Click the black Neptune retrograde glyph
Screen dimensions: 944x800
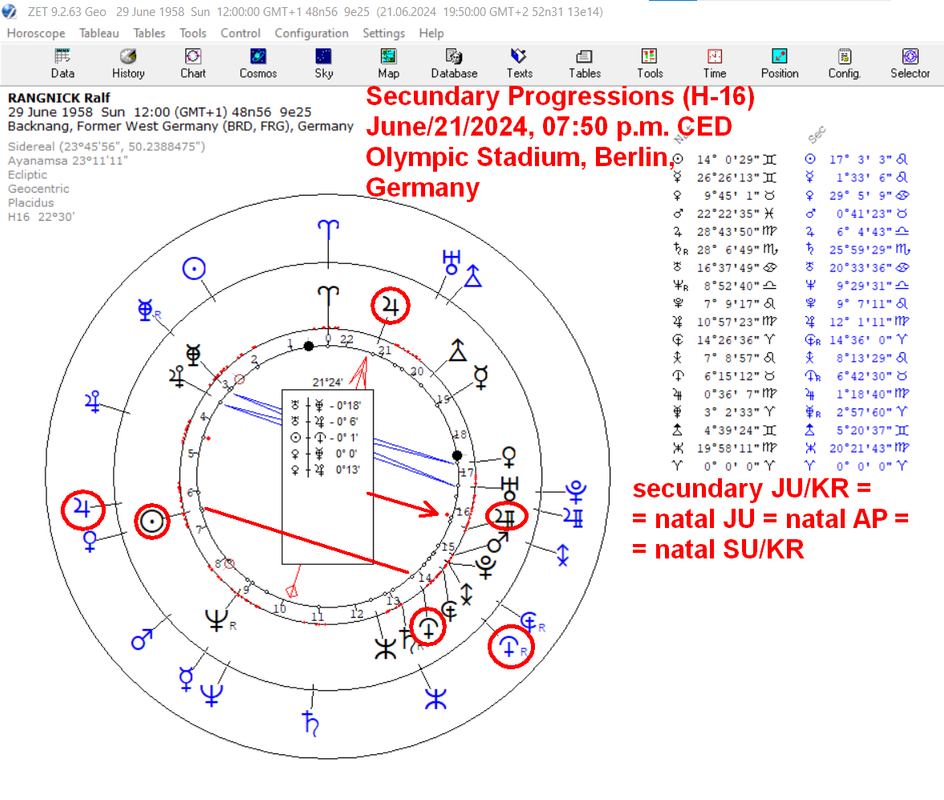click(x=217, y=619)
